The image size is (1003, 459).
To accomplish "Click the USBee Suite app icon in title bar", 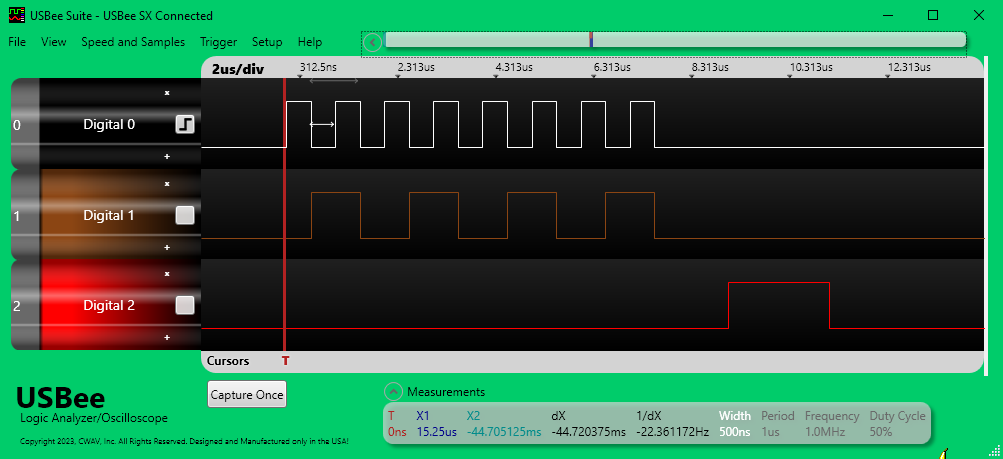I will [x=17, y=15].
